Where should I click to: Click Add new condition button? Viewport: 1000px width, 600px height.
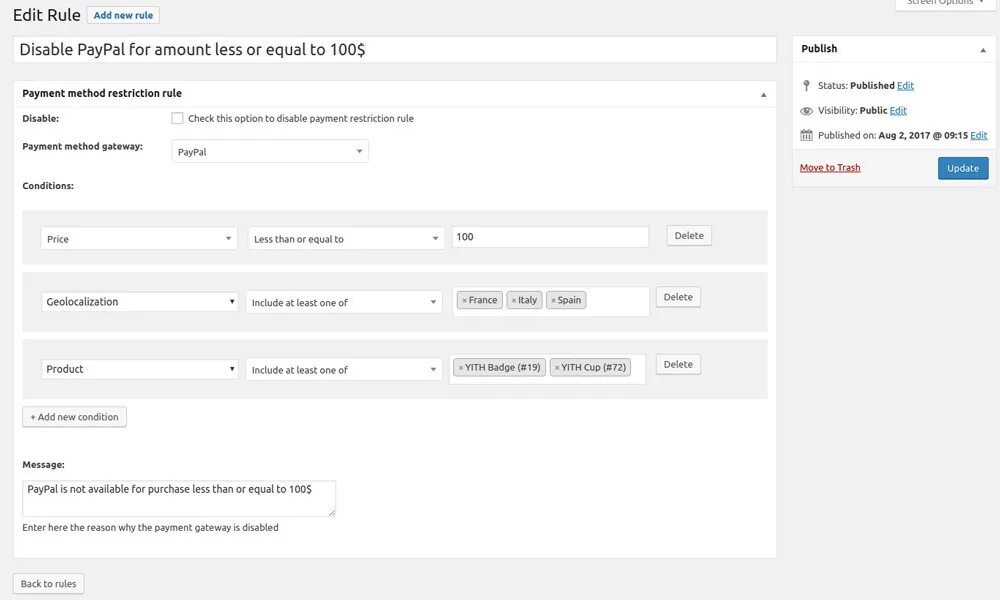click(x=74, y=417)
